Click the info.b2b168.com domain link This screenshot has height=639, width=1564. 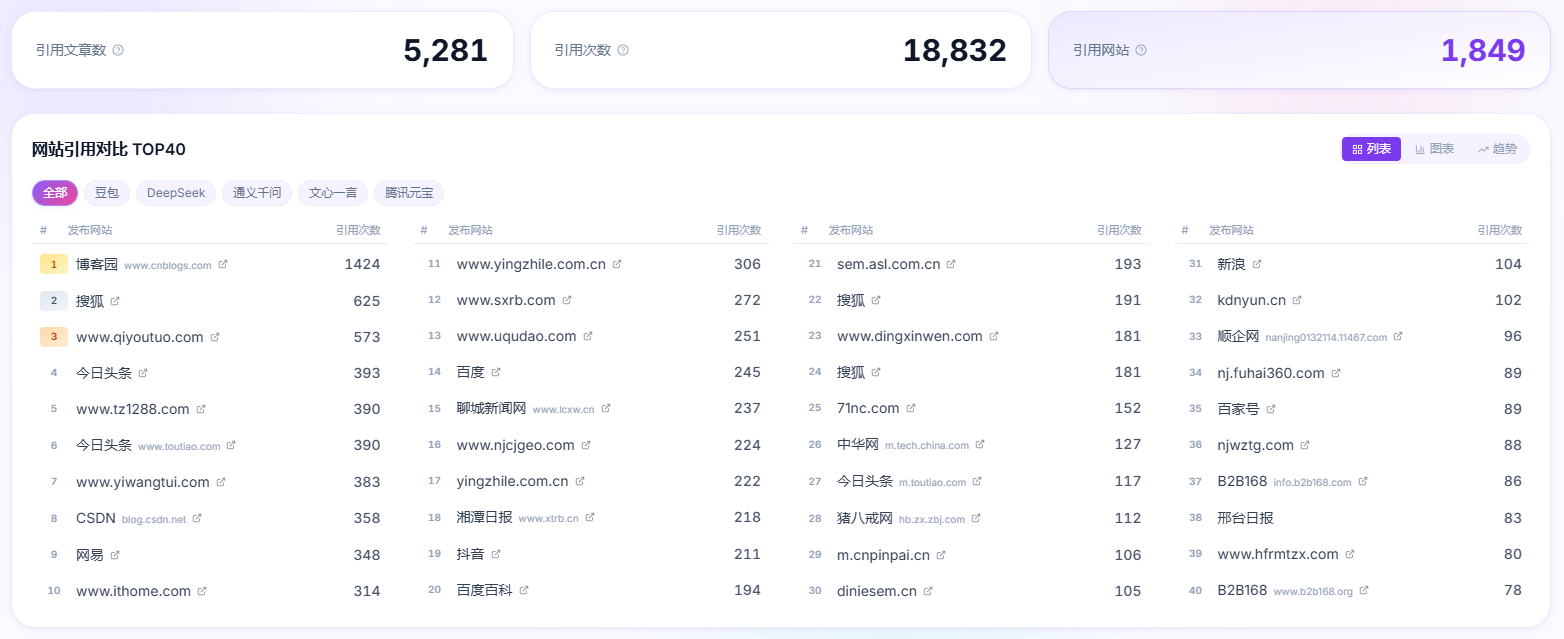coord(1312,482)
